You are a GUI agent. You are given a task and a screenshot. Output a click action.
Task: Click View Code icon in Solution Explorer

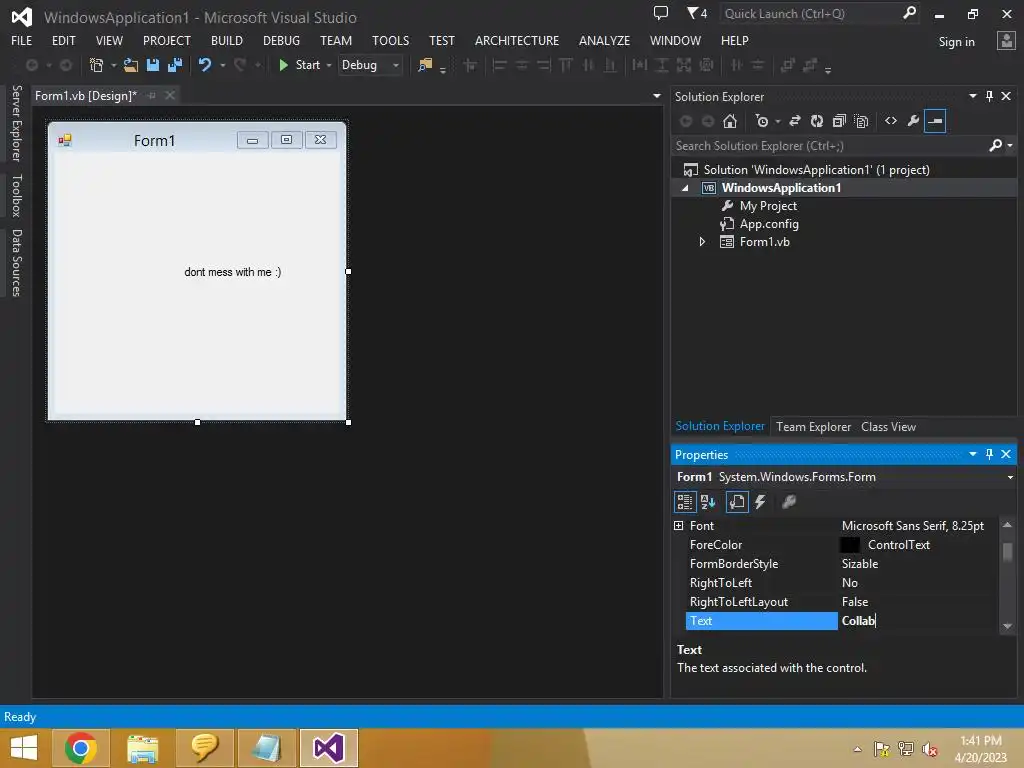pyautogui.click(x=891, y=121)
